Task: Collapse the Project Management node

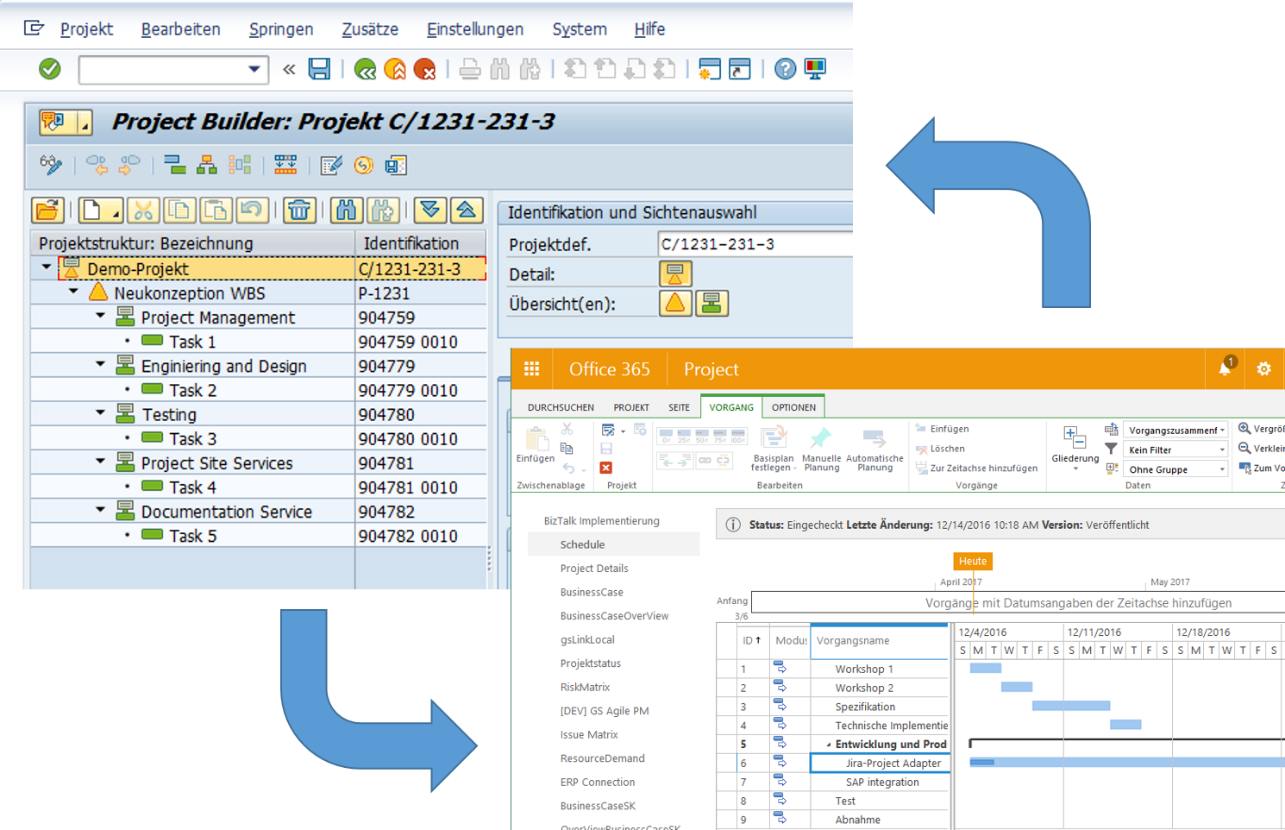Action: point(100,317)
